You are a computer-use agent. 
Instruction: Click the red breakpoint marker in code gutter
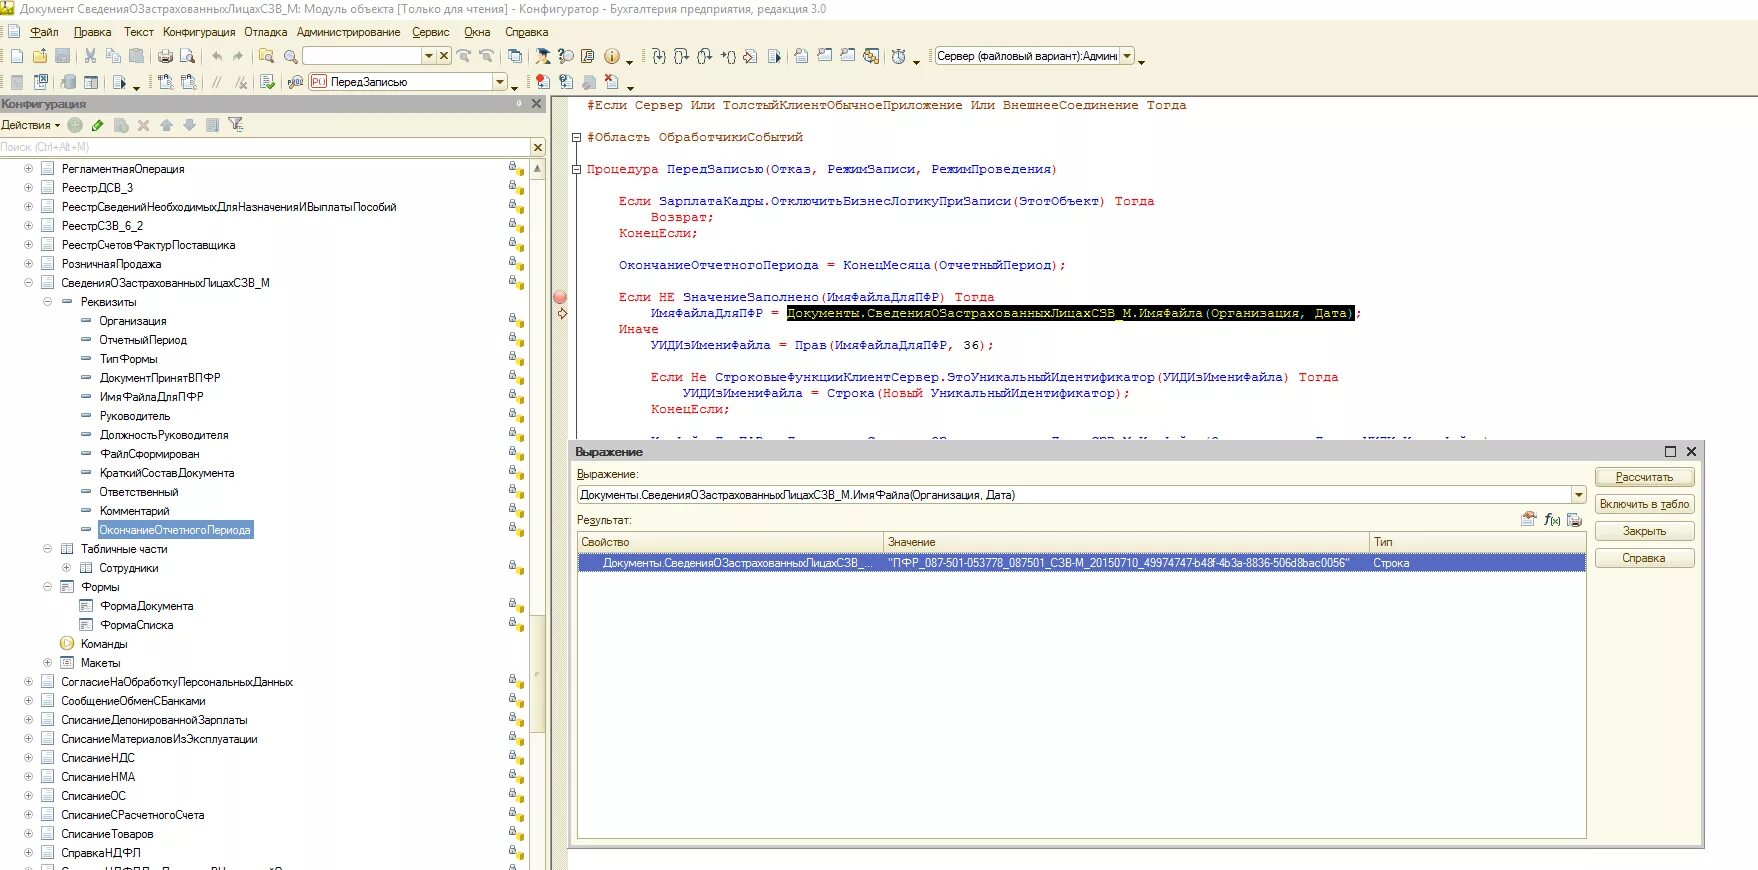560,297
